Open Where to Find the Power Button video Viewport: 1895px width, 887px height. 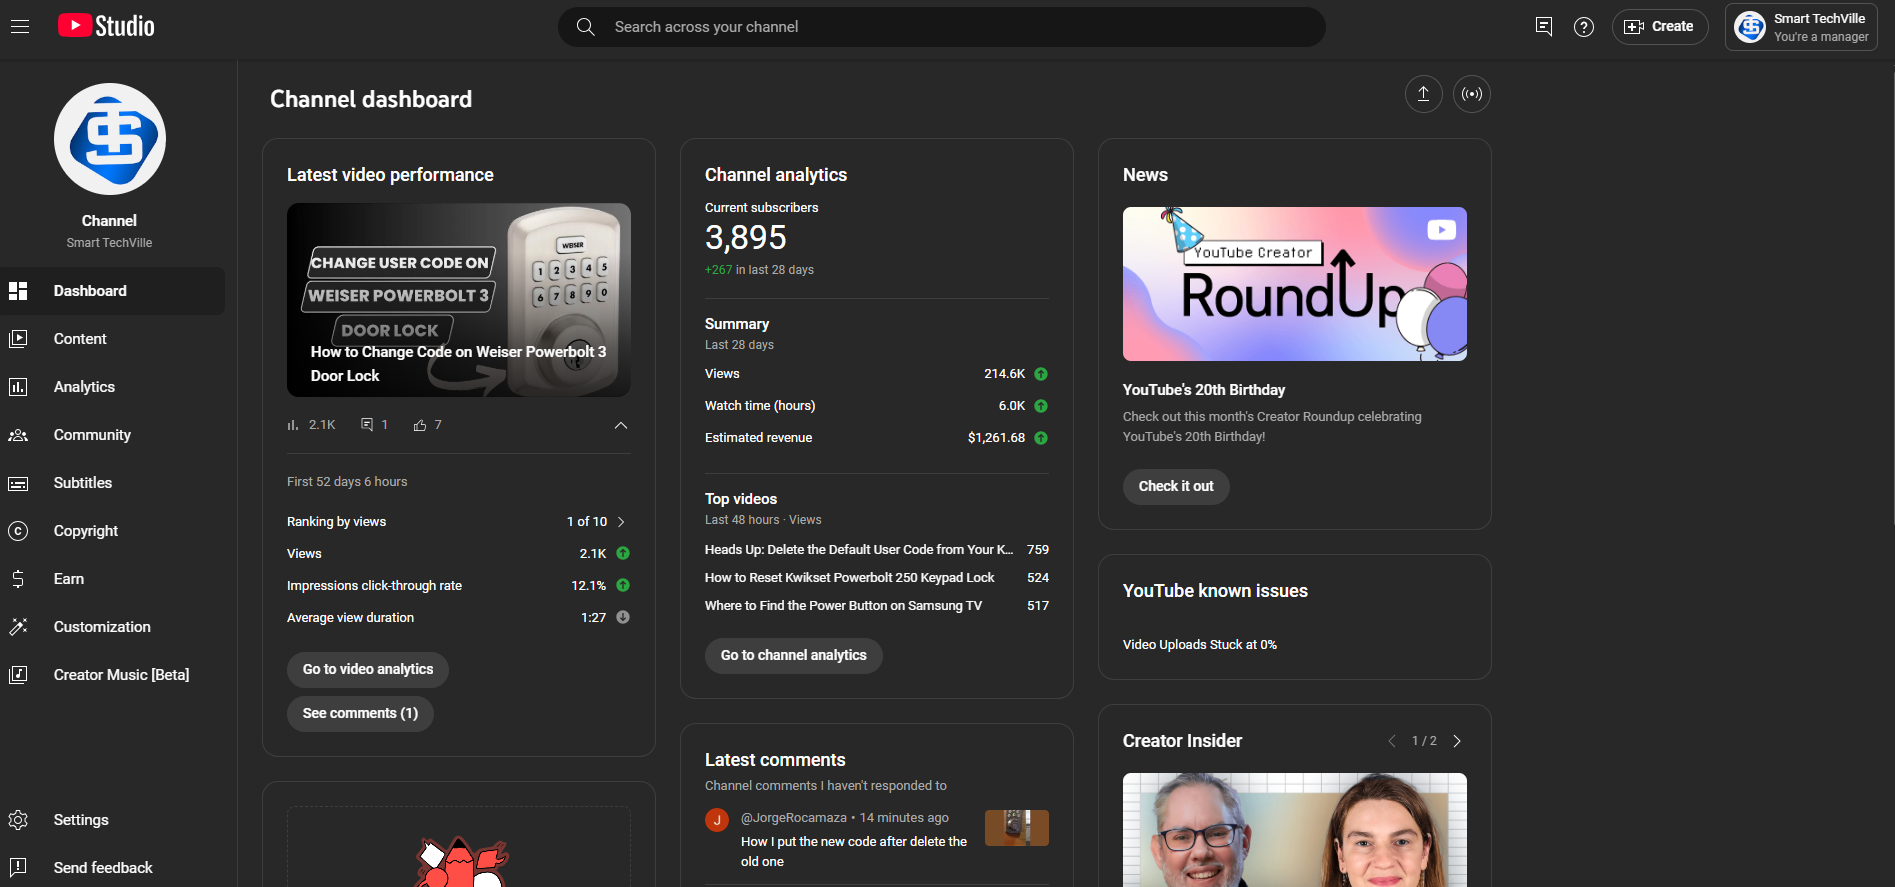tap(843, 606)
